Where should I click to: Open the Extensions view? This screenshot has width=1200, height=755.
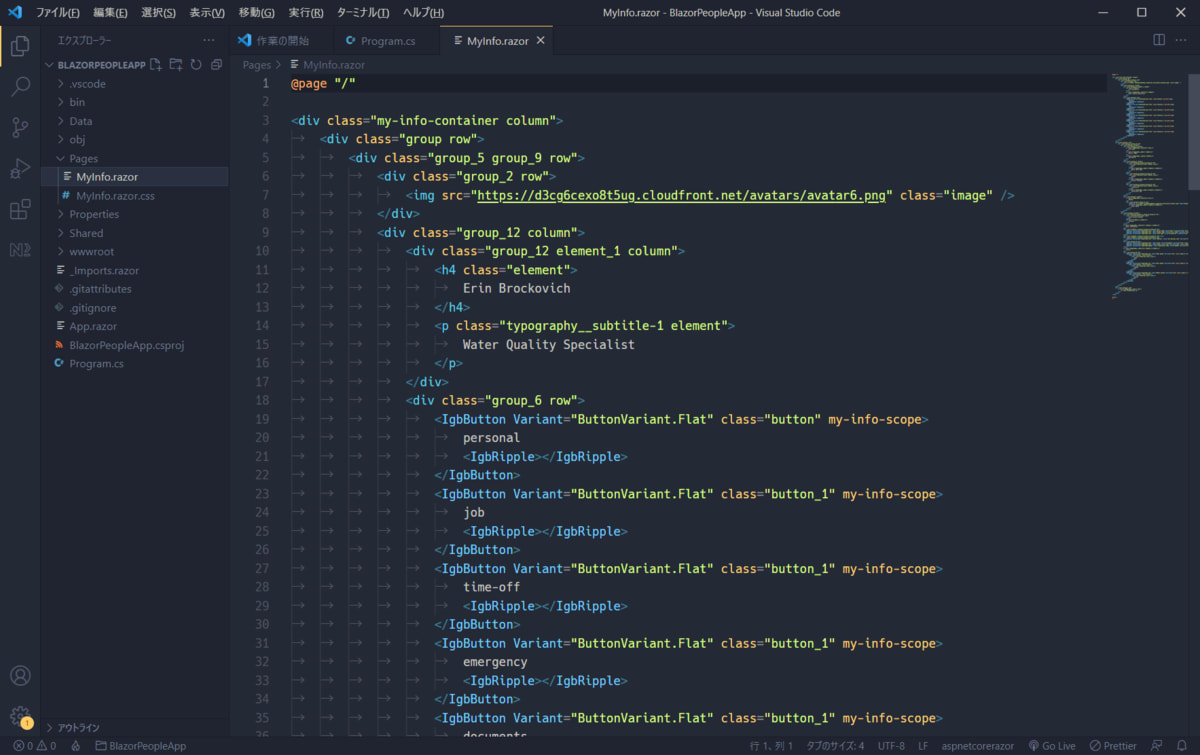click(x=20, y=209)
